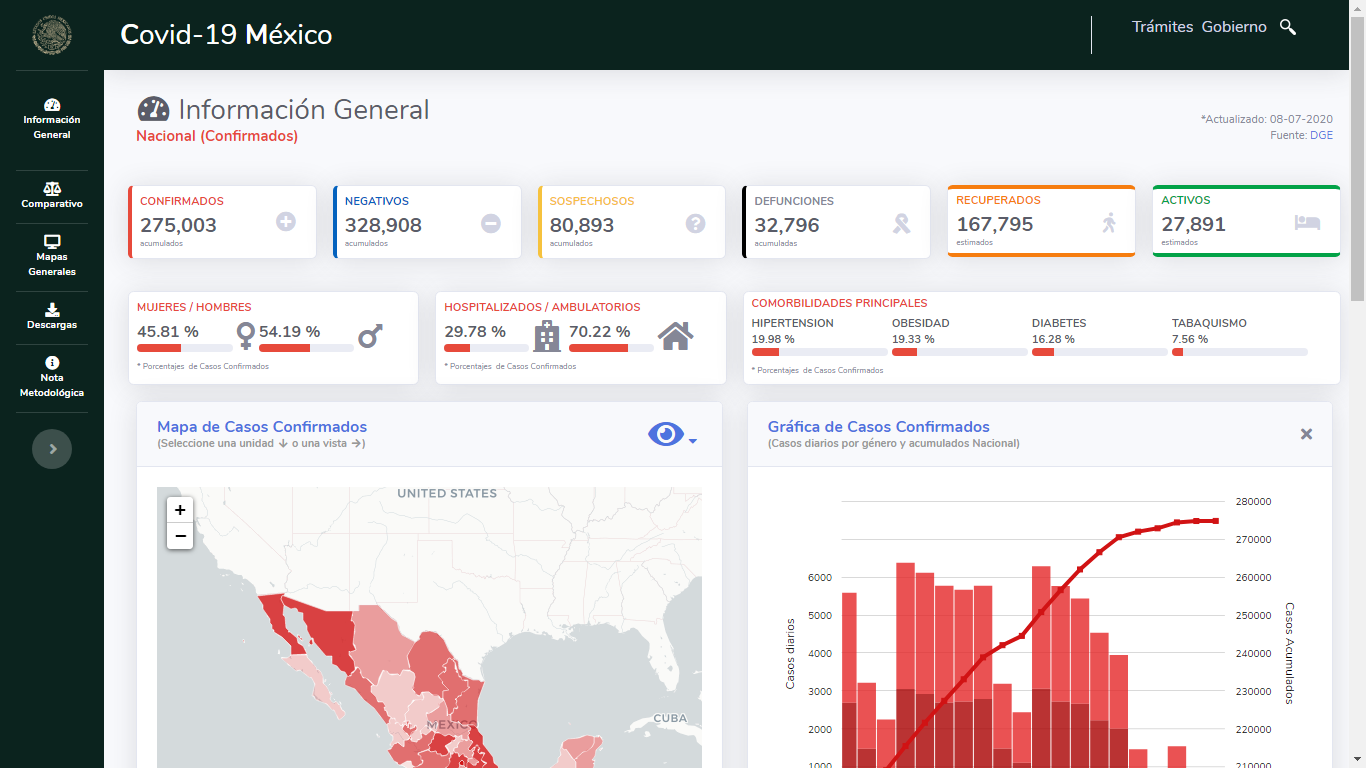Screen dimensions: 1366x768
Task: Click the Información General dashboard sidebar icon
Action: [52, 104]
